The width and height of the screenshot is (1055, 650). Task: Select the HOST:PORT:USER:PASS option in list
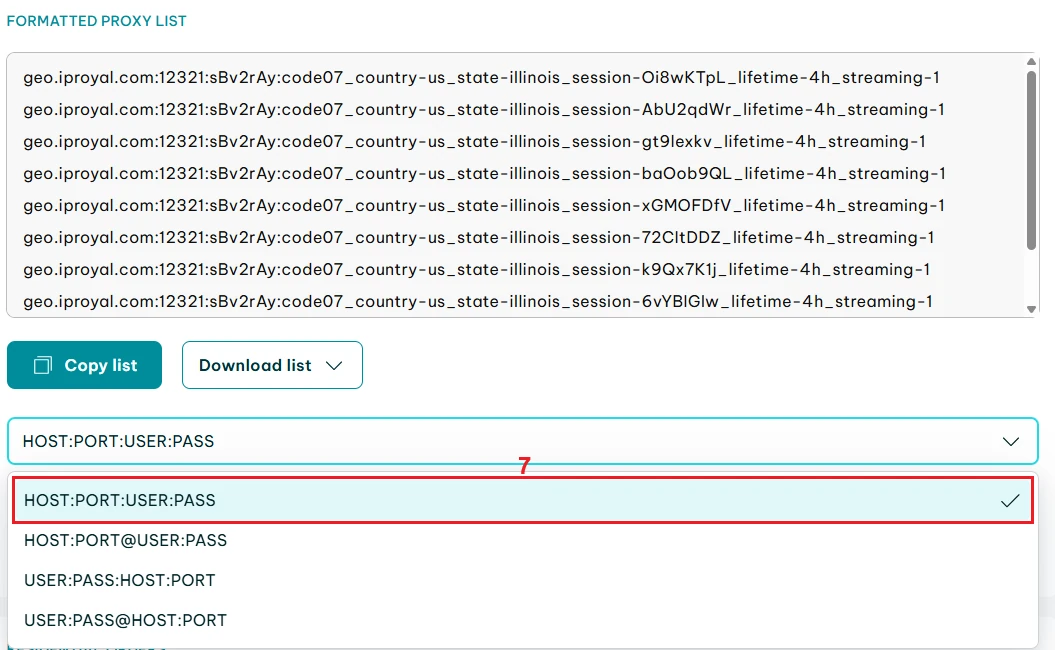(120, 500)
